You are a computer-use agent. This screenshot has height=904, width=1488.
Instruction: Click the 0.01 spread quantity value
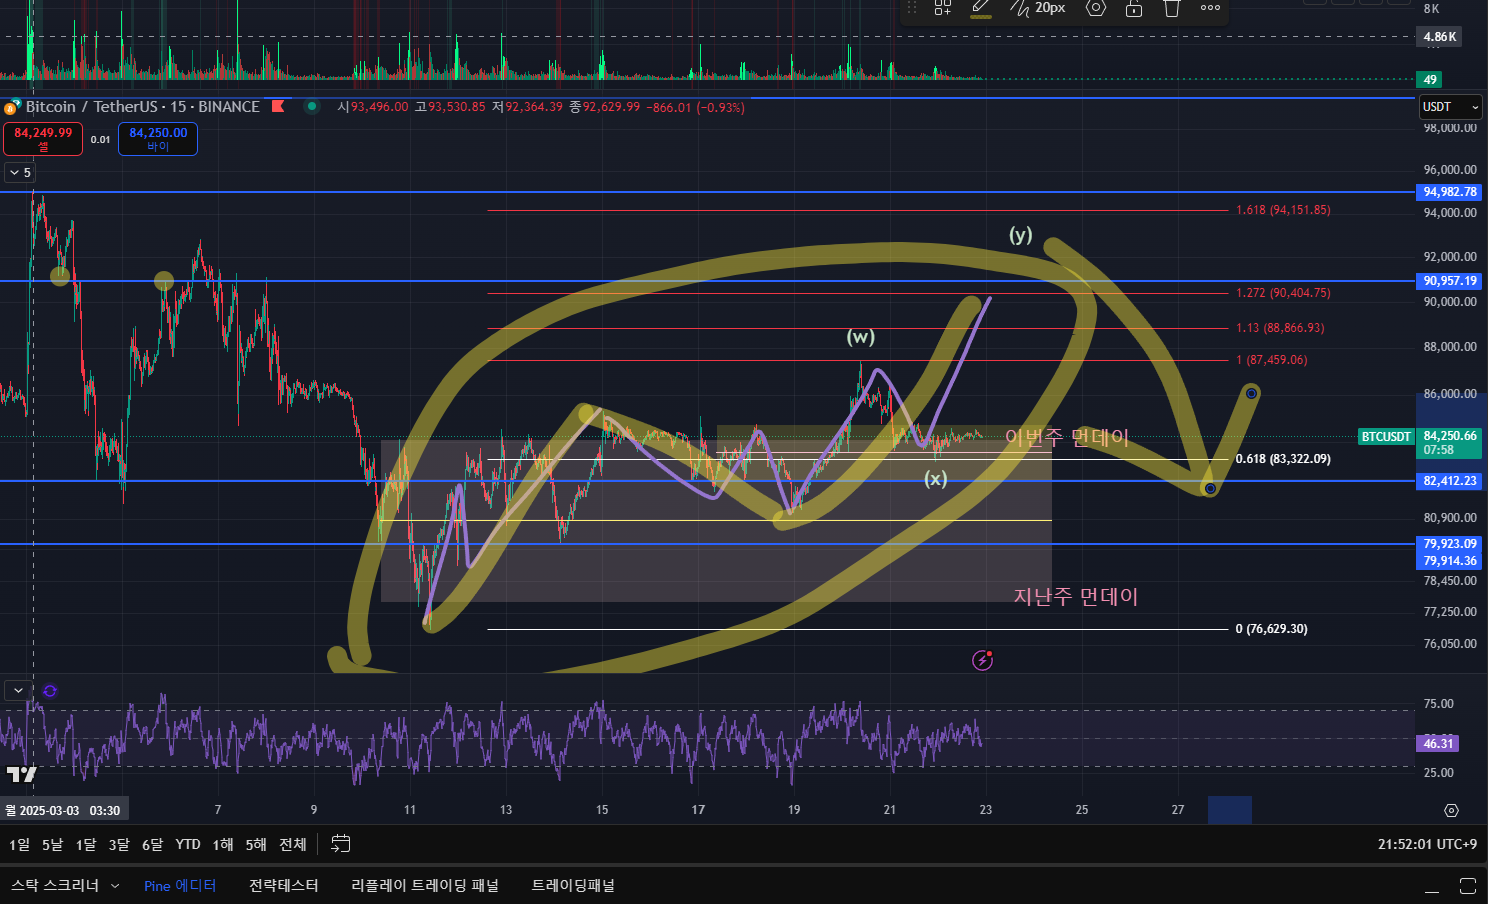pos(100,140)
